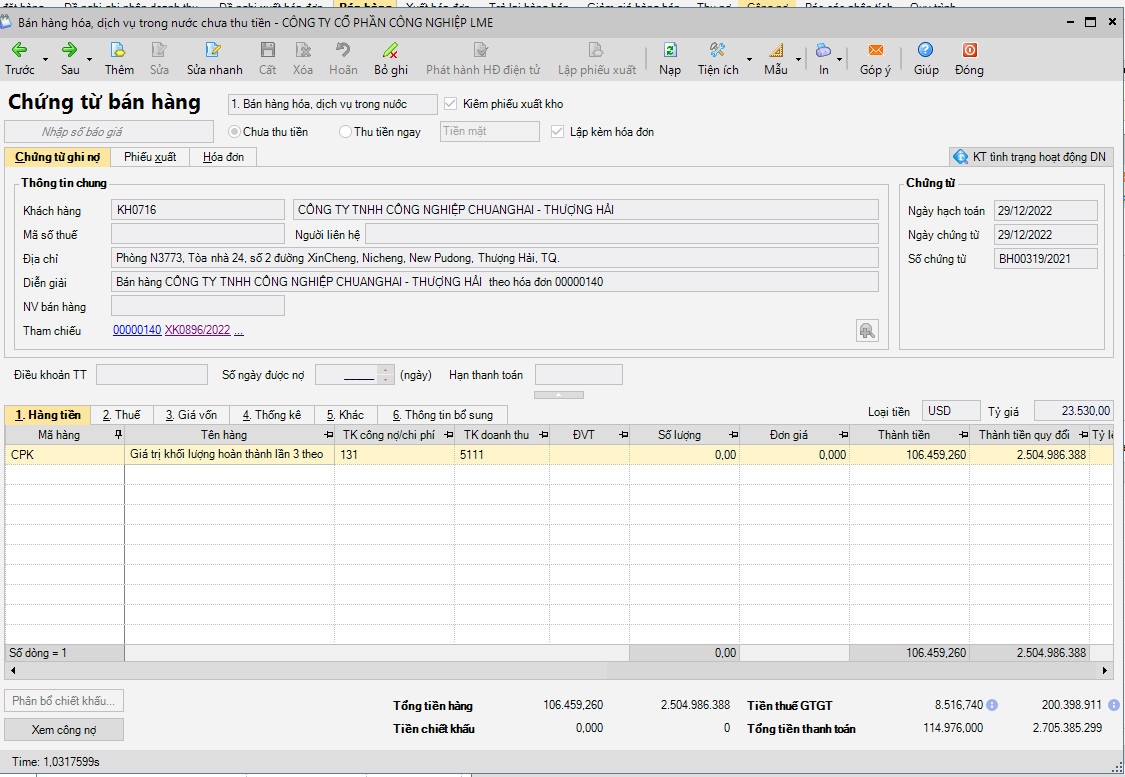Pin the Đơn giá column
Viewport: 1125px width, 777px height.
click(x=843, y=435)
